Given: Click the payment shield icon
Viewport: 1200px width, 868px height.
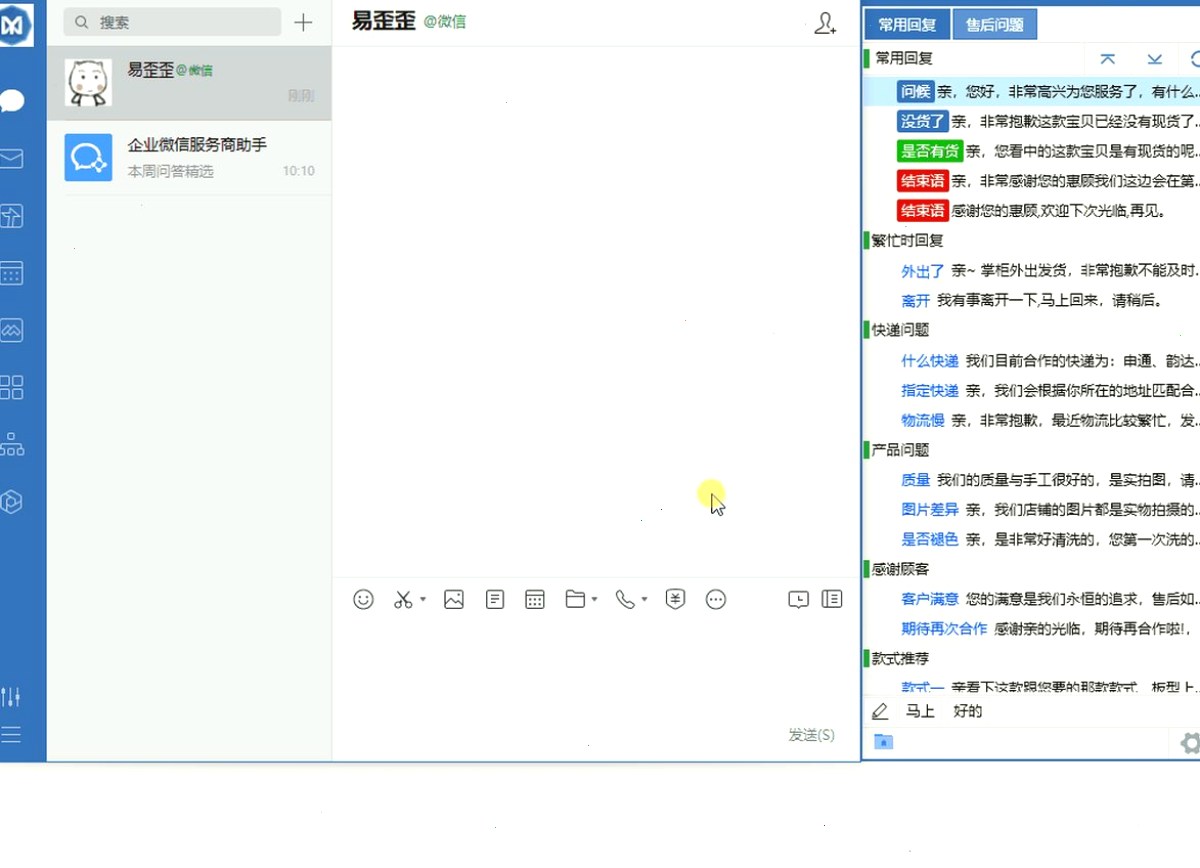Looking at the screenshot, I should click(x=676, y=599).
